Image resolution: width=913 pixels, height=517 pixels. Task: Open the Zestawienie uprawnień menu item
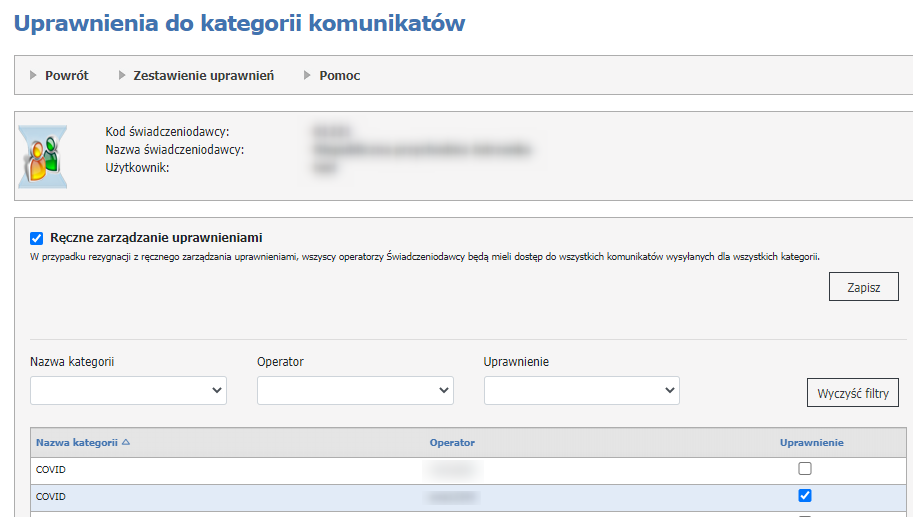(x=203, y=75)
